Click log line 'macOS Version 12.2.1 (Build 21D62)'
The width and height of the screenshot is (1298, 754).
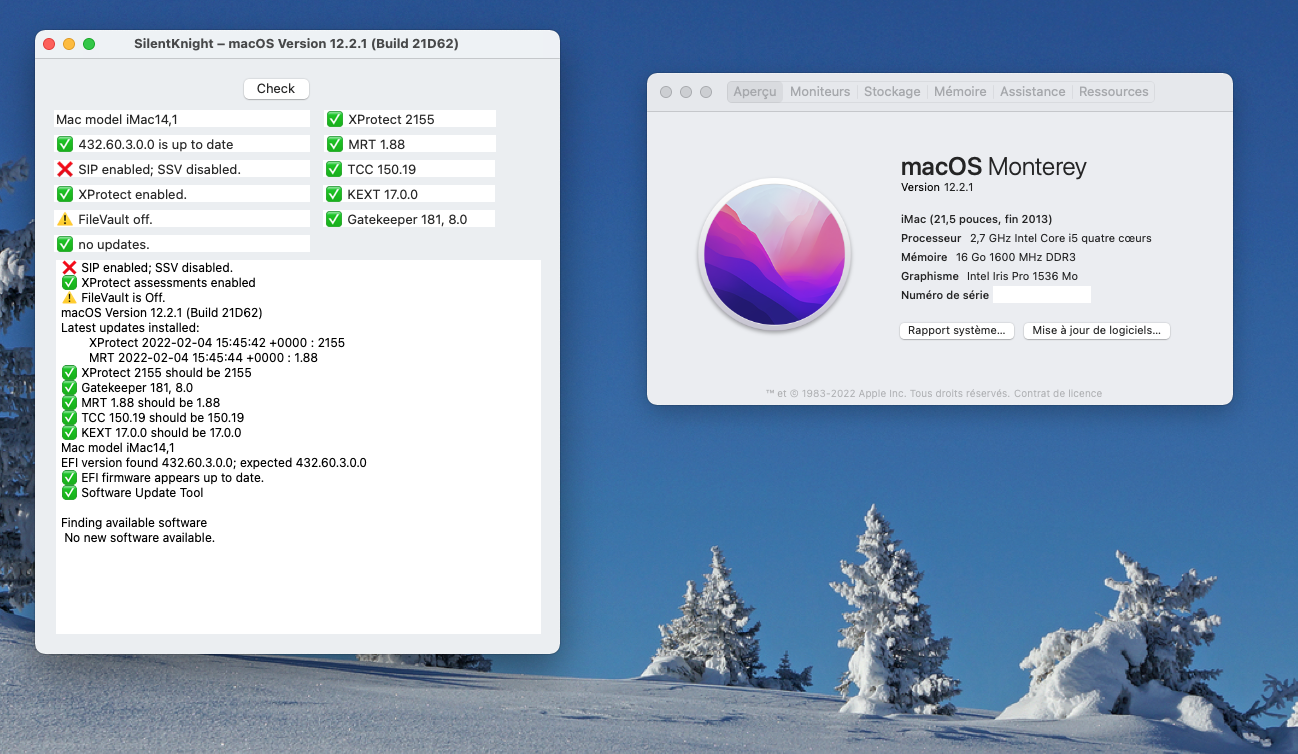tap(162, 313)
